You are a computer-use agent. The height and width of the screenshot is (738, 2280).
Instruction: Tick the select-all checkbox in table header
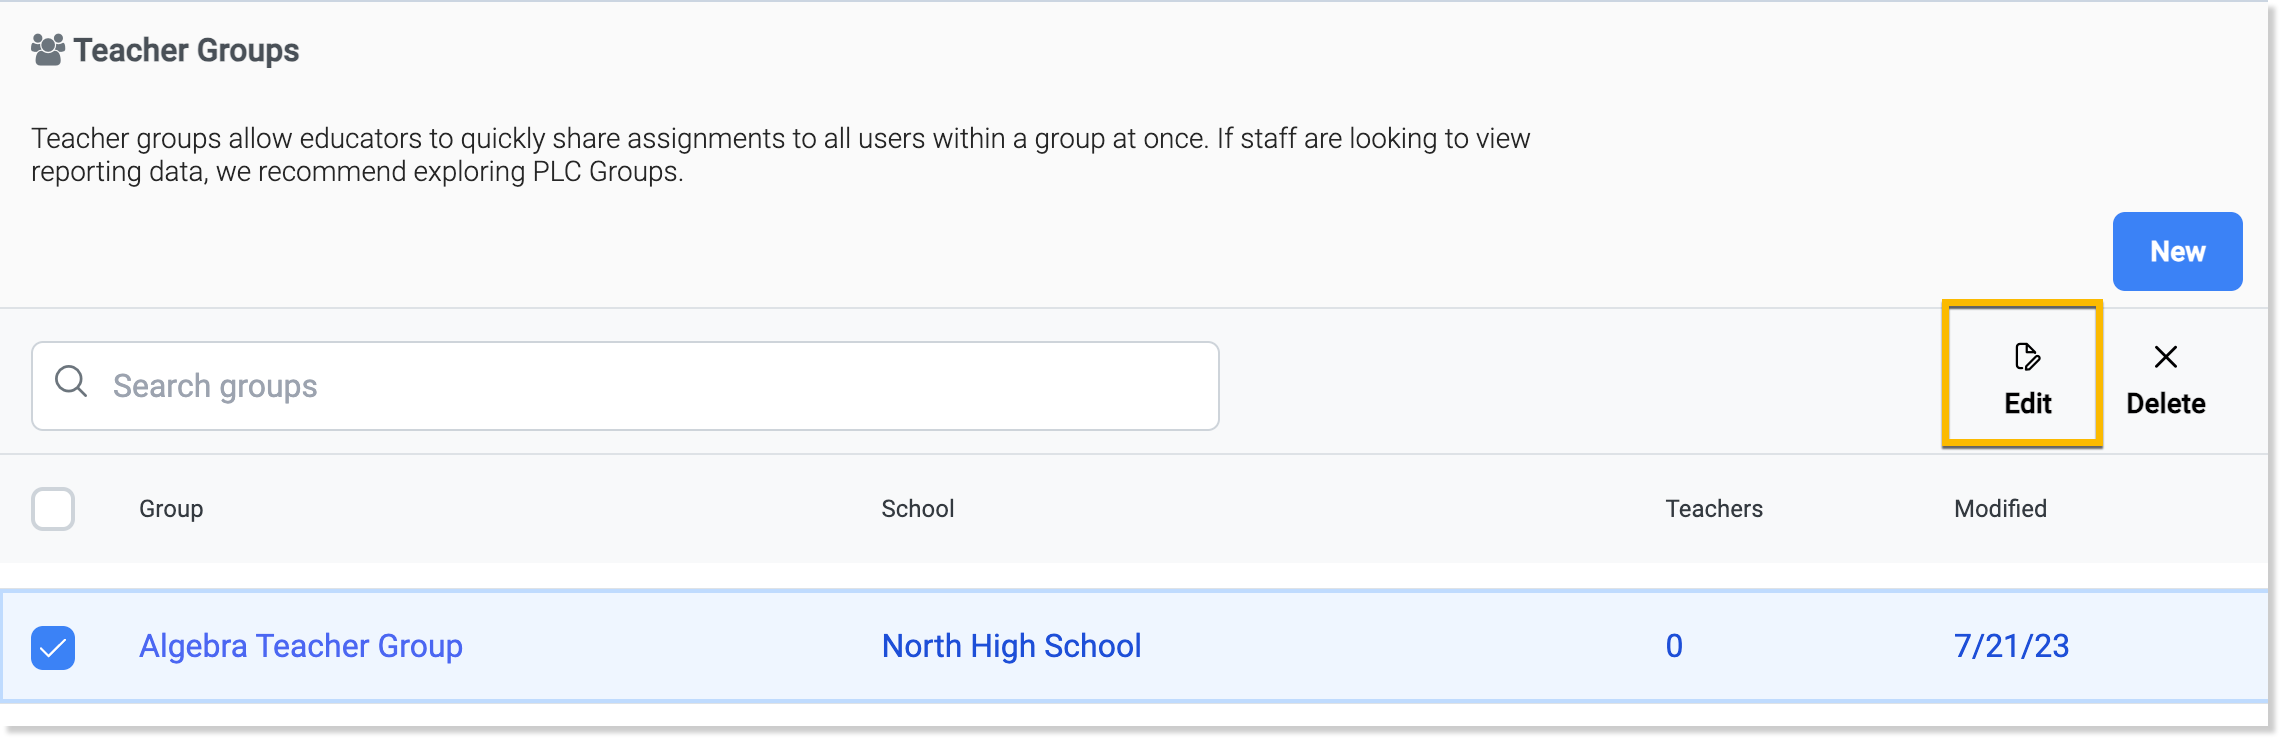[53, 509]
